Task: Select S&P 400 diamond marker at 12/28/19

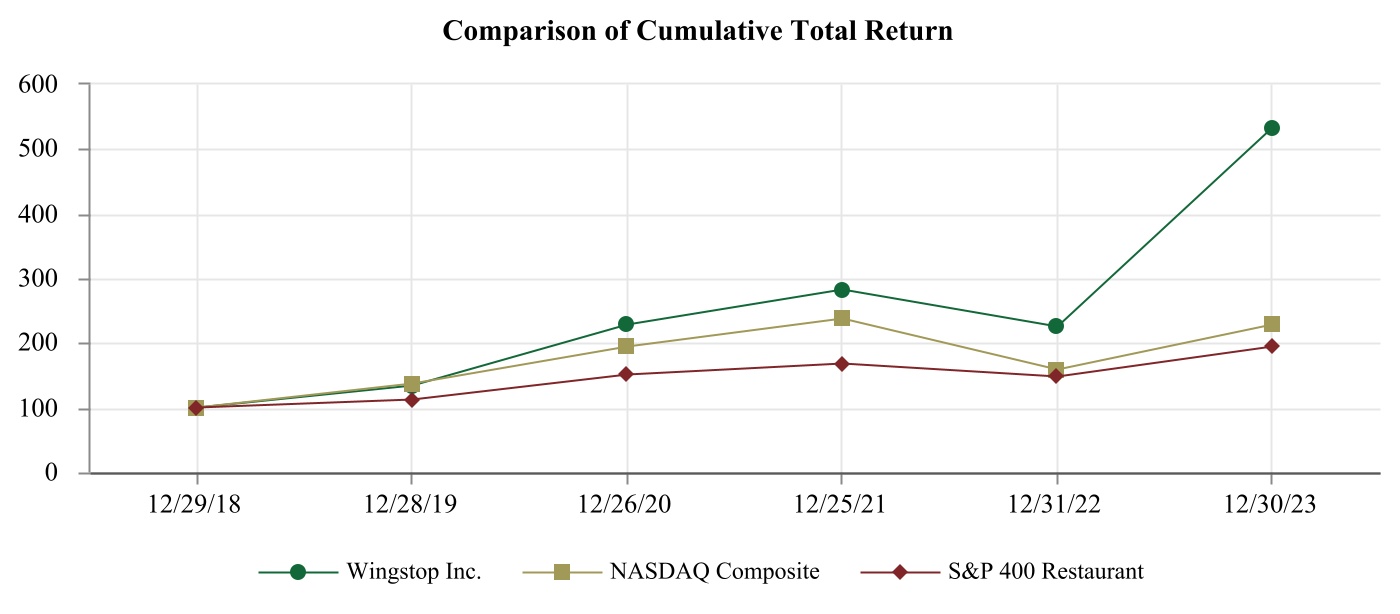Action: (411, 399)
